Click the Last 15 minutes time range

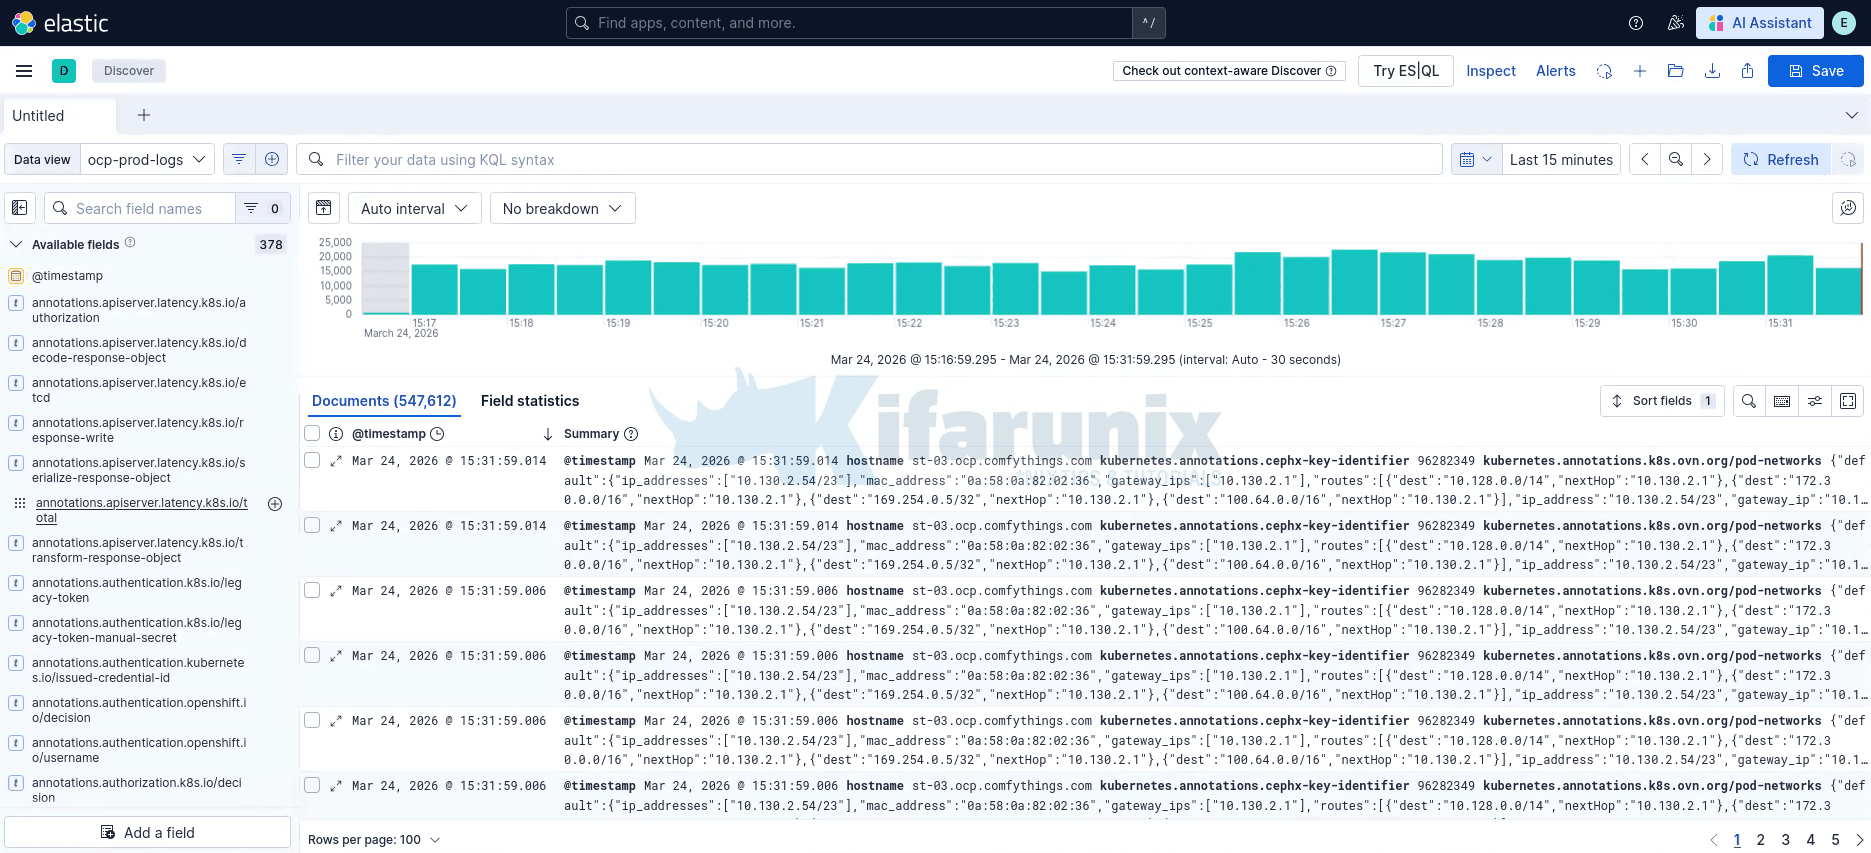(x=1561, y=159)
